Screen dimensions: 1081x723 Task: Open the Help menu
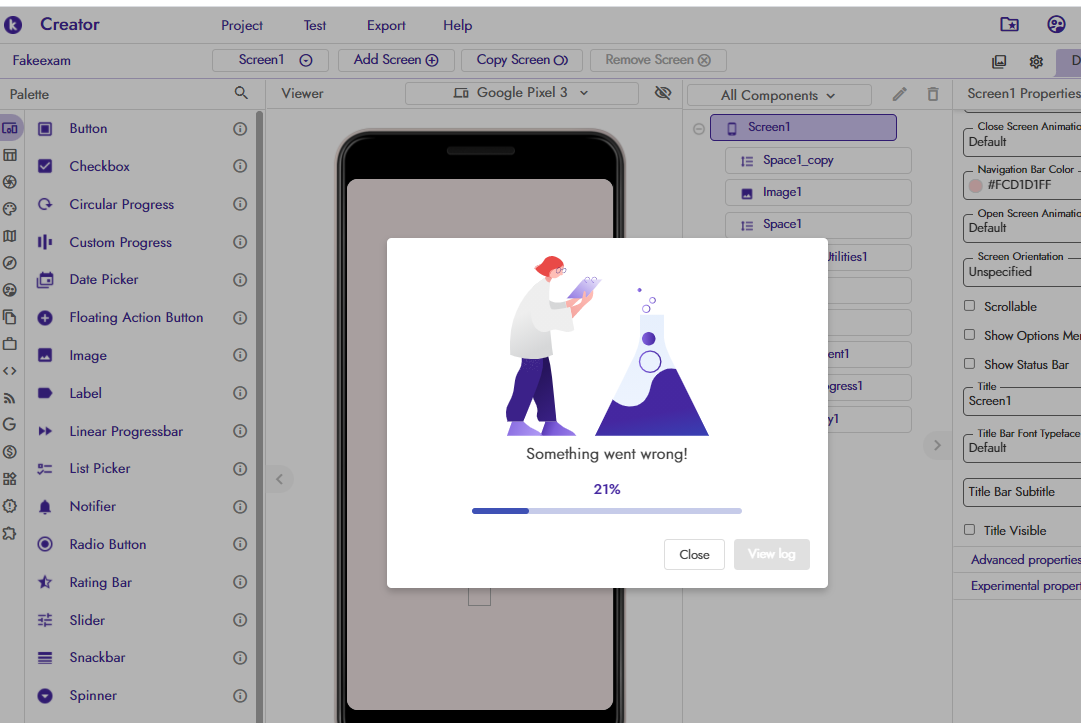[x=458, y=26]
